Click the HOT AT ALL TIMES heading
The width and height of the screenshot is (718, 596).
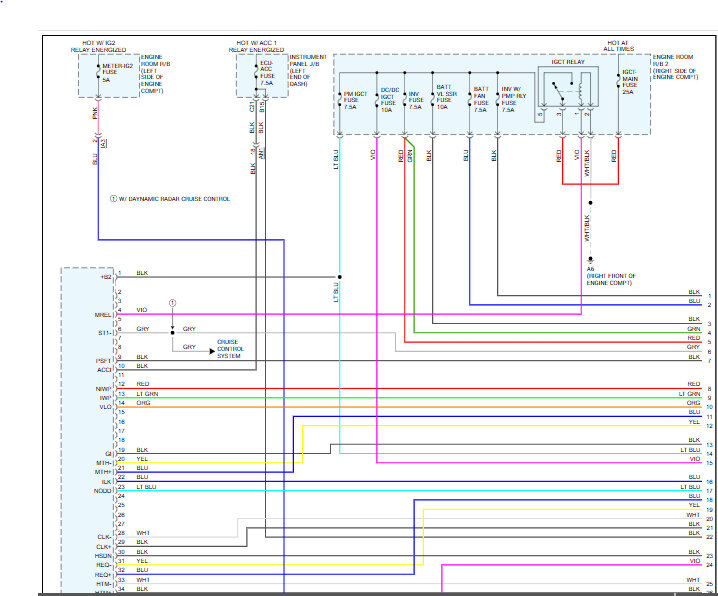pyautogui.click(x=618, y=46)
